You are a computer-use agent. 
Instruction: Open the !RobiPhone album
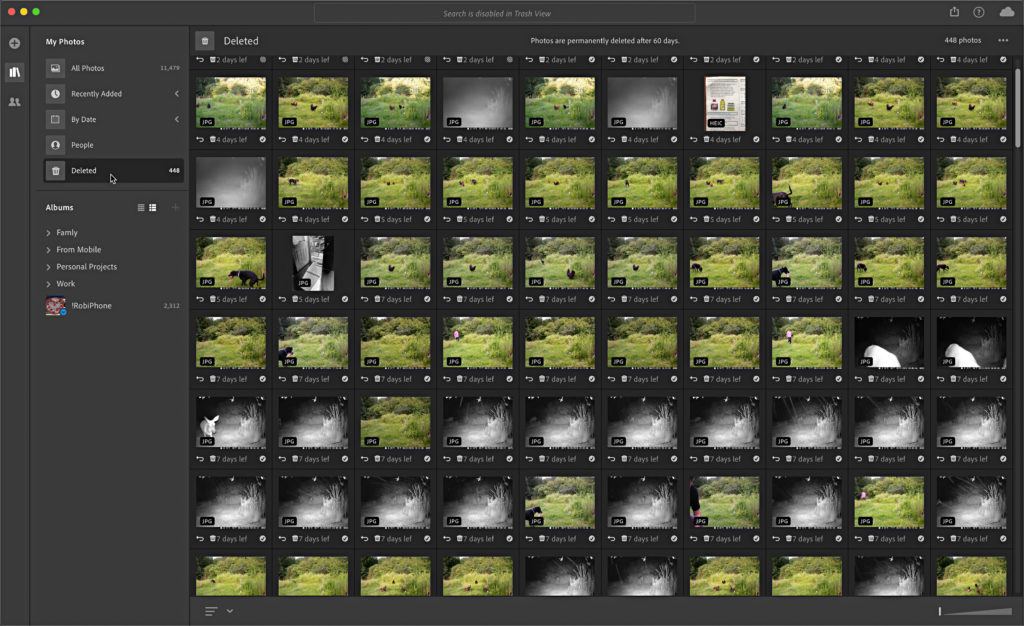pyautogui.click(x=113, y=305)
